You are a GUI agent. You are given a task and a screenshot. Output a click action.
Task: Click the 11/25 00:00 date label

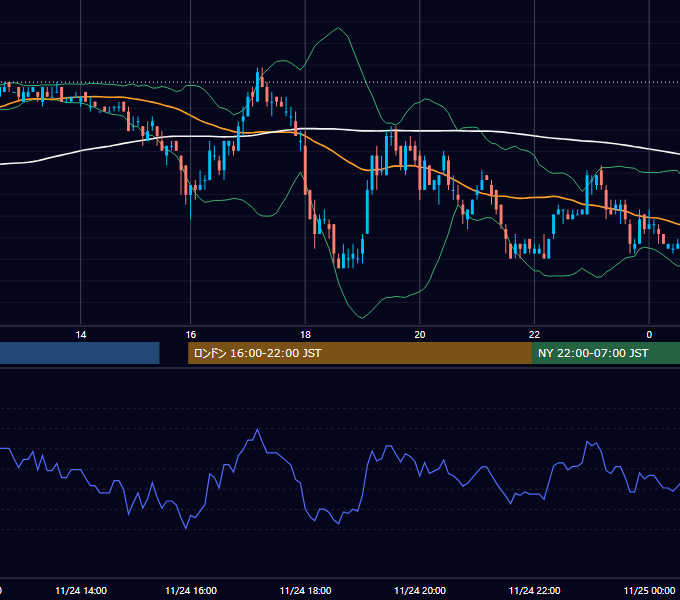tap(649, 590)
